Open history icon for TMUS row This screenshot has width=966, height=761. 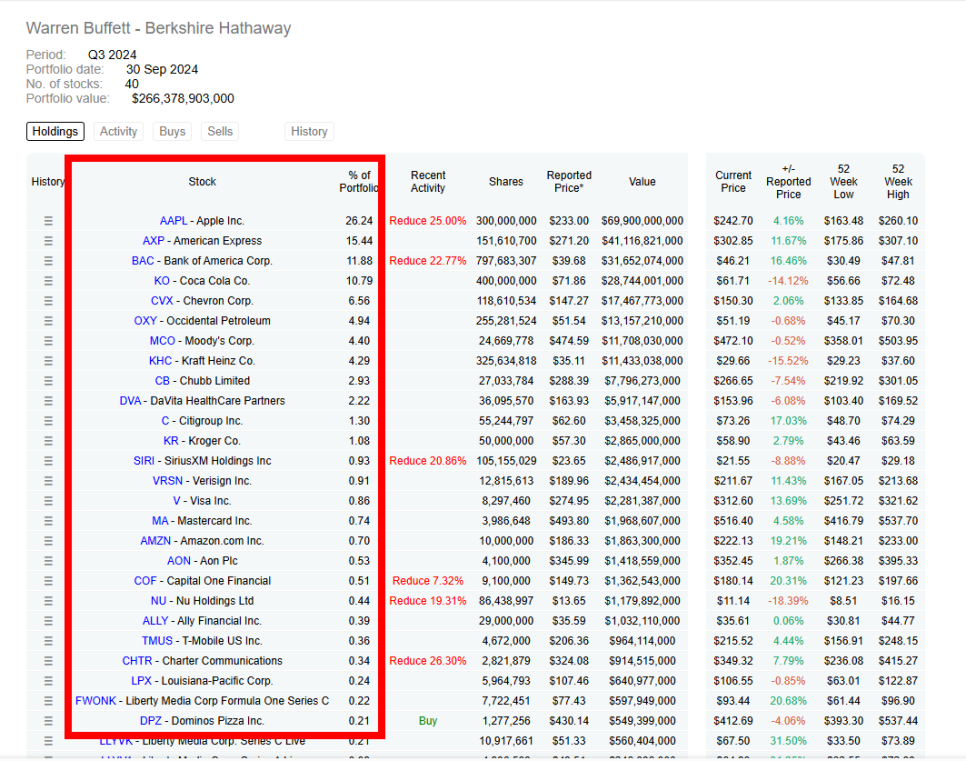(x=48, y=641)
